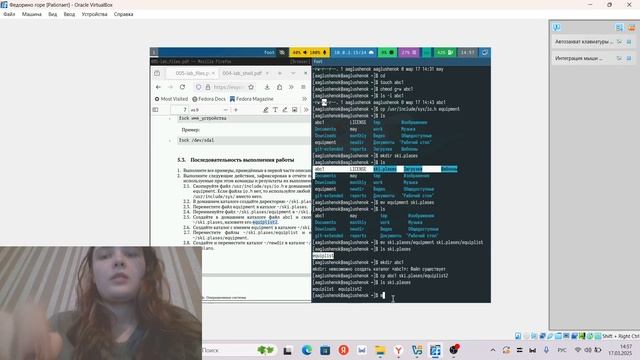Click the green CPU widget in top bar
Viewport: 640px width, 360px height.
click(387, 52)
